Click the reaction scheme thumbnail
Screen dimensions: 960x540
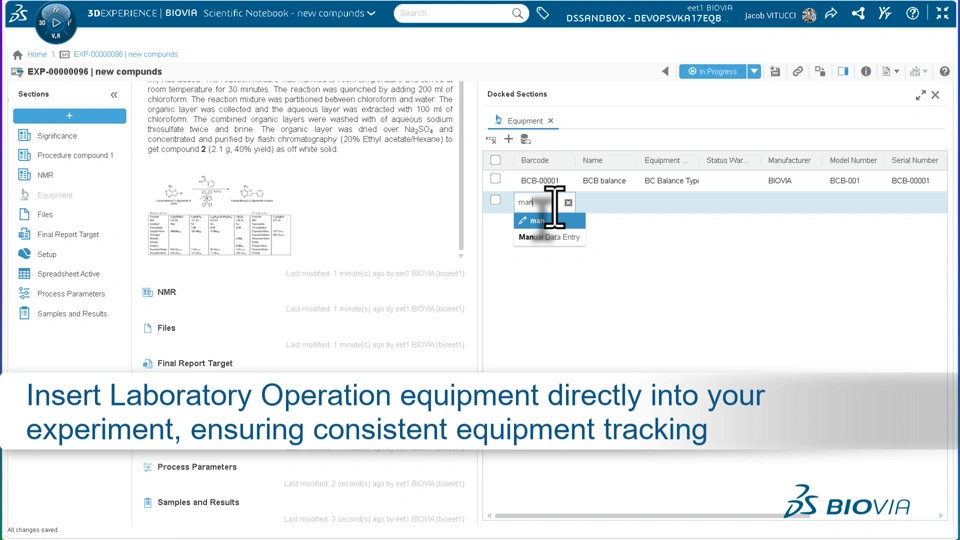tap(219, 215)
